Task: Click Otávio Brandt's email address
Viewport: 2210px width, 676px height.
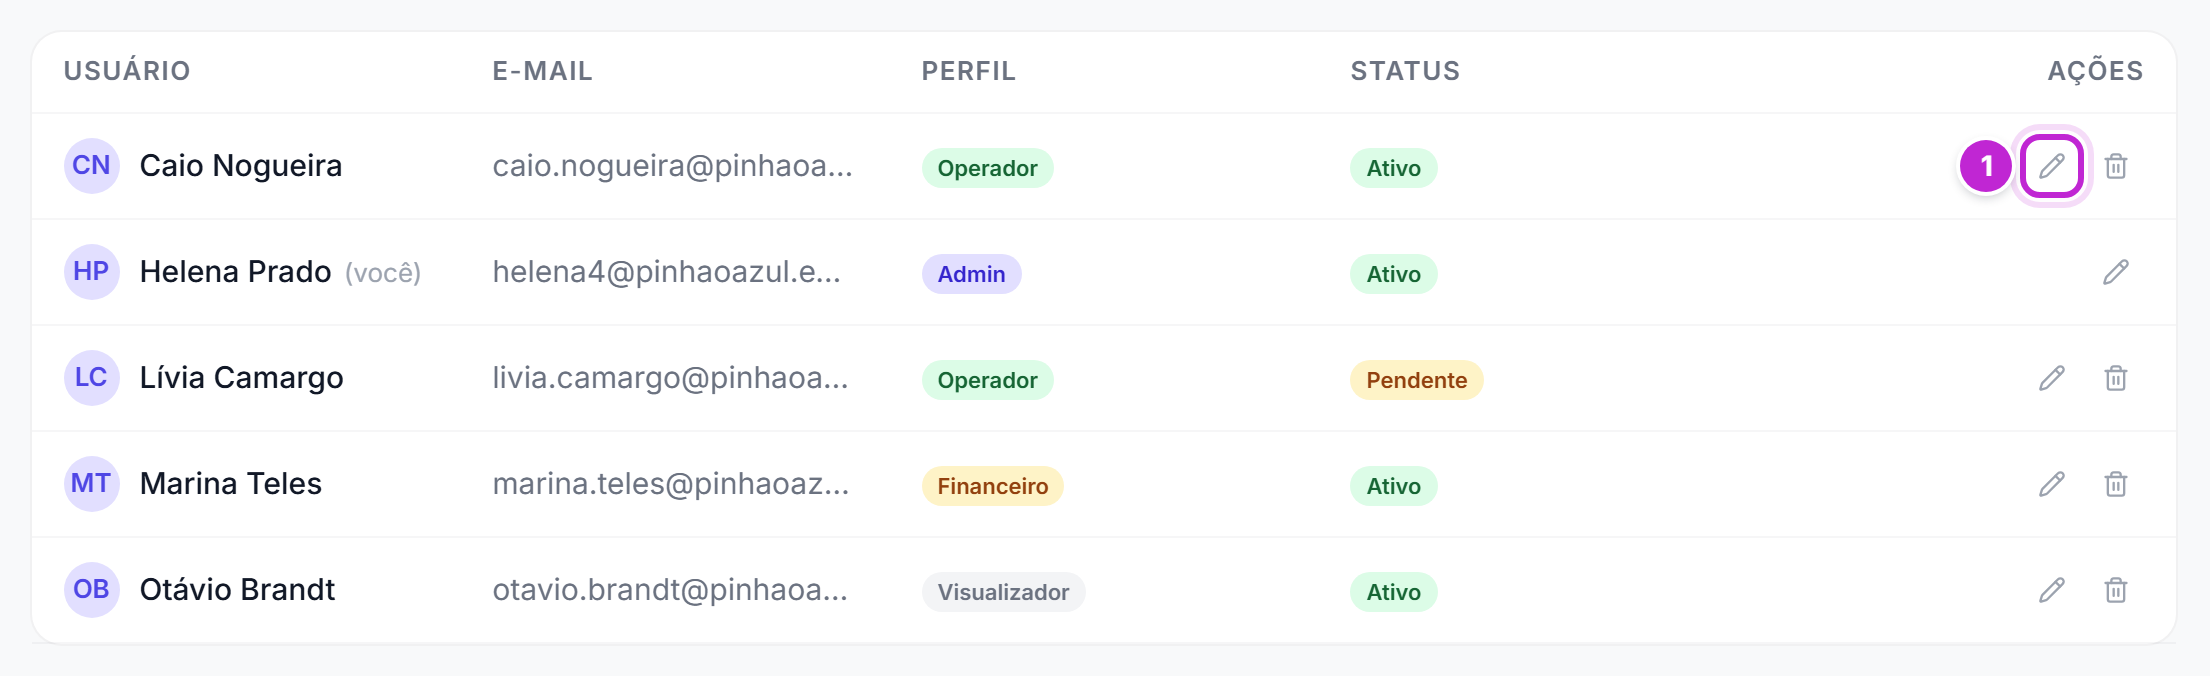Action: pyautogui.click(x=670, y=590)
